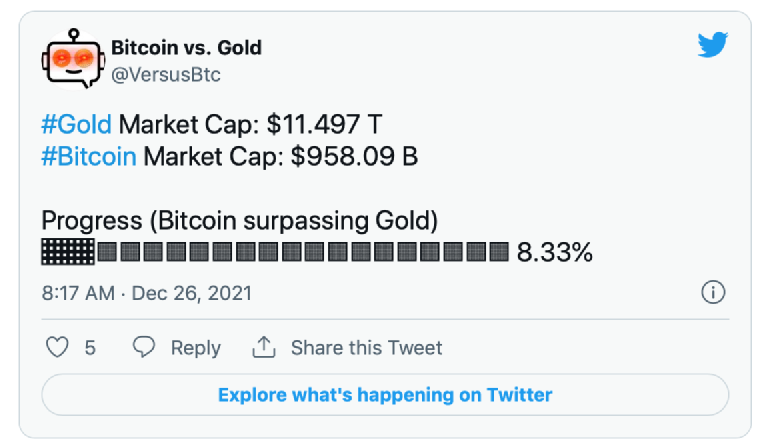Click Explore what's happening on Twitter
This screenshot has width=774, height=445.
[x=385, y=395]
